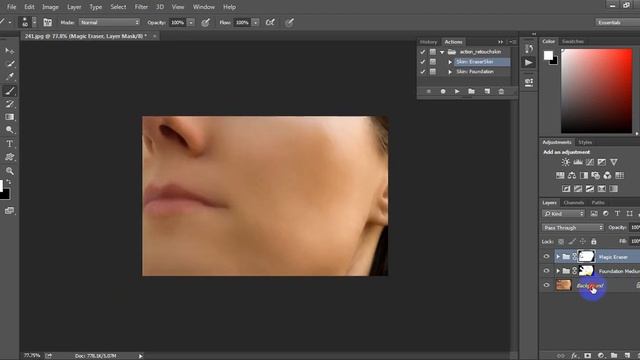The height and width of the screenshot is (360, 640).
Task: Open the Filter menu
Action: tap(141, 7)
